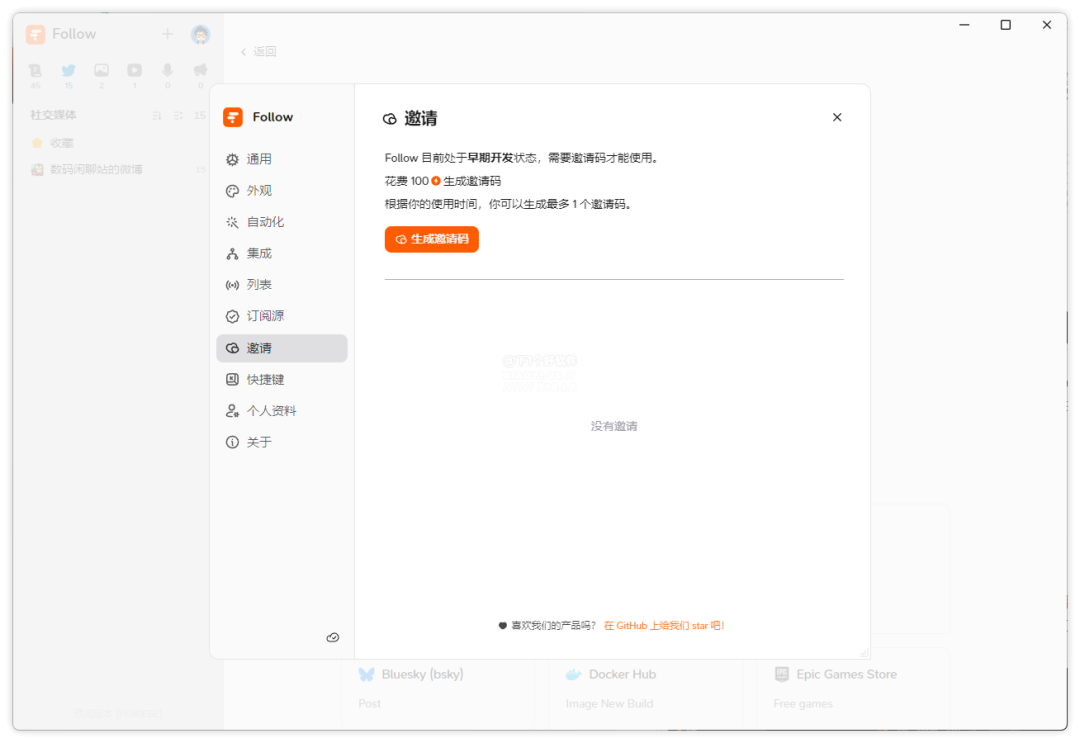Open the 外观 appearance settings tab
The width and height of the screenshot is (1080, 743).
click(282, 191)
